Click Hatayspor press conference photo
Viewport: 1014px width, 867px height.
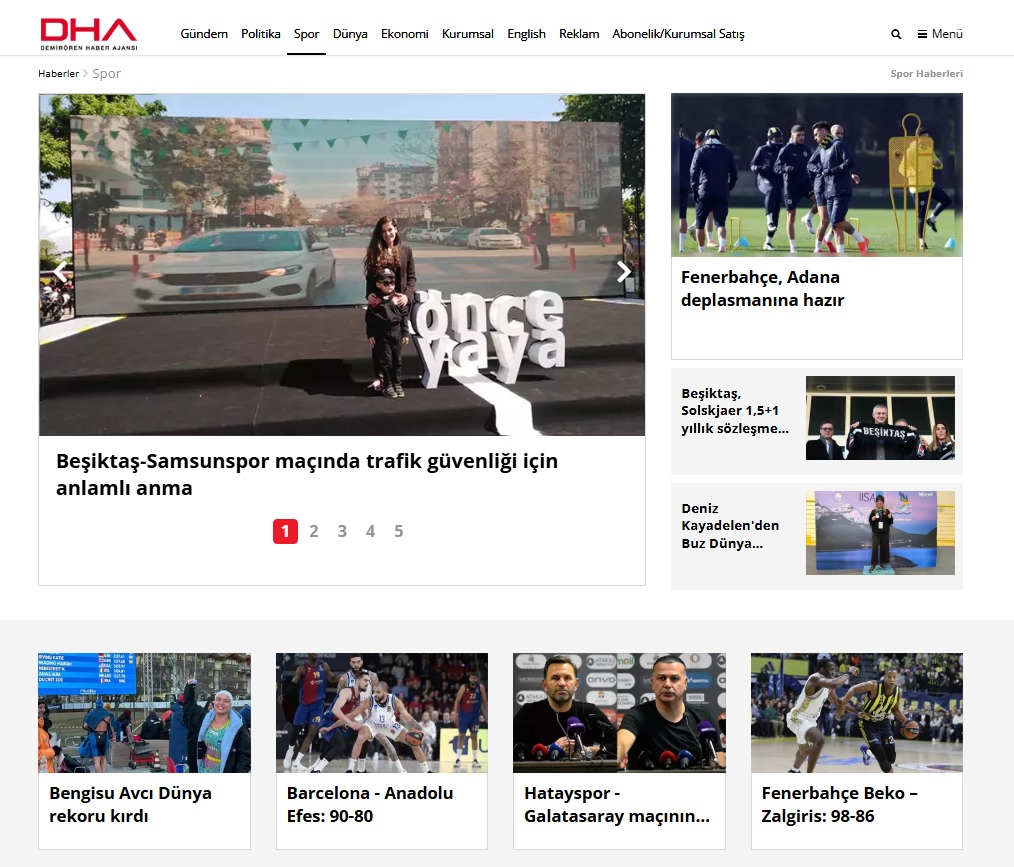[619, 712]
